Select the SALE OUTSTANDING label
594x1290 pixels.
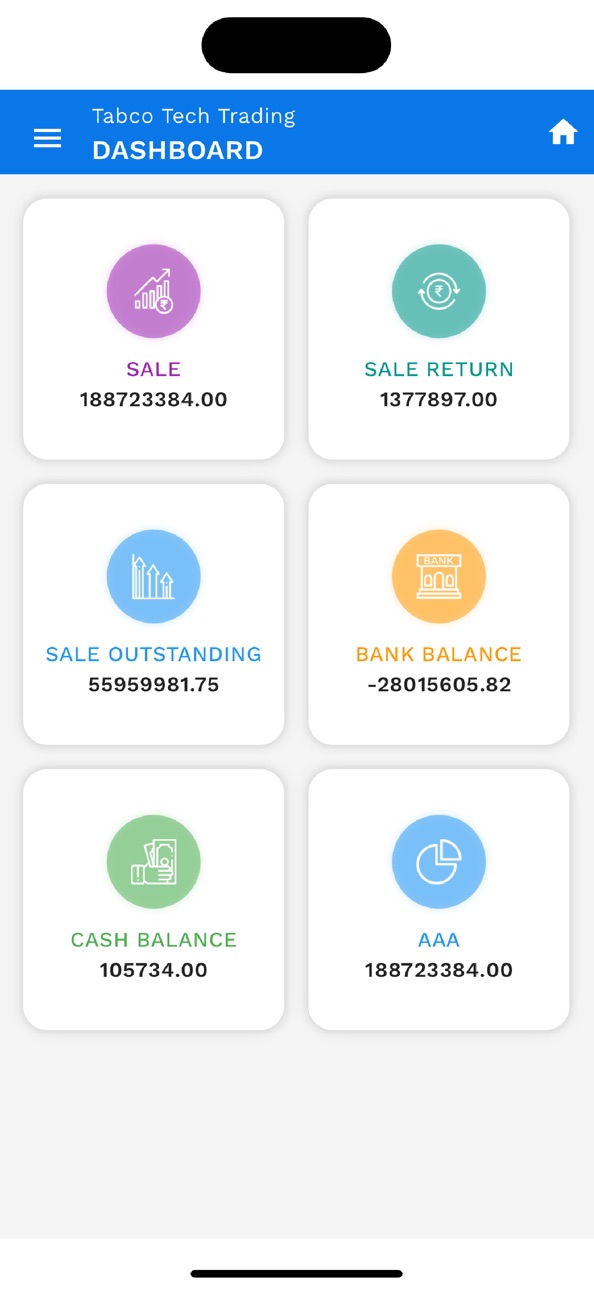tap(154, 654)
